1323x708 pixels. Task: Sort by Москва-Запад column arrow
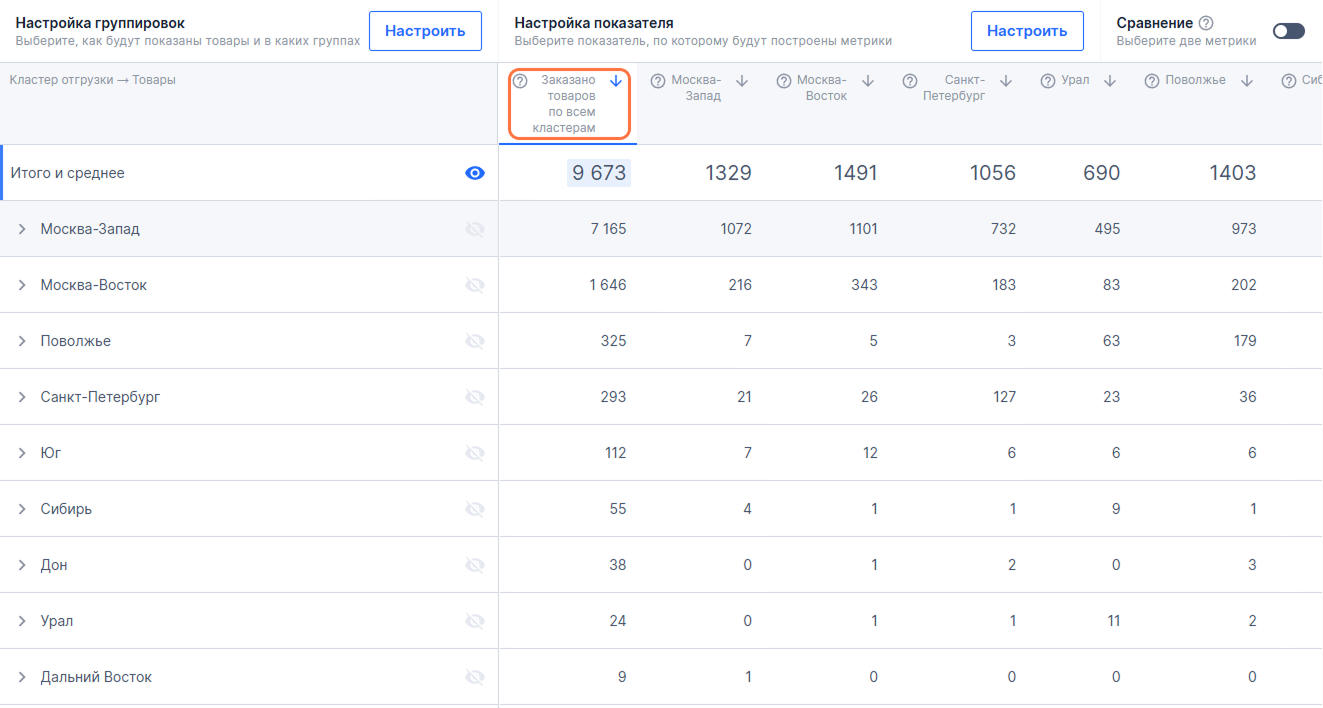click(x=742, y=81)
